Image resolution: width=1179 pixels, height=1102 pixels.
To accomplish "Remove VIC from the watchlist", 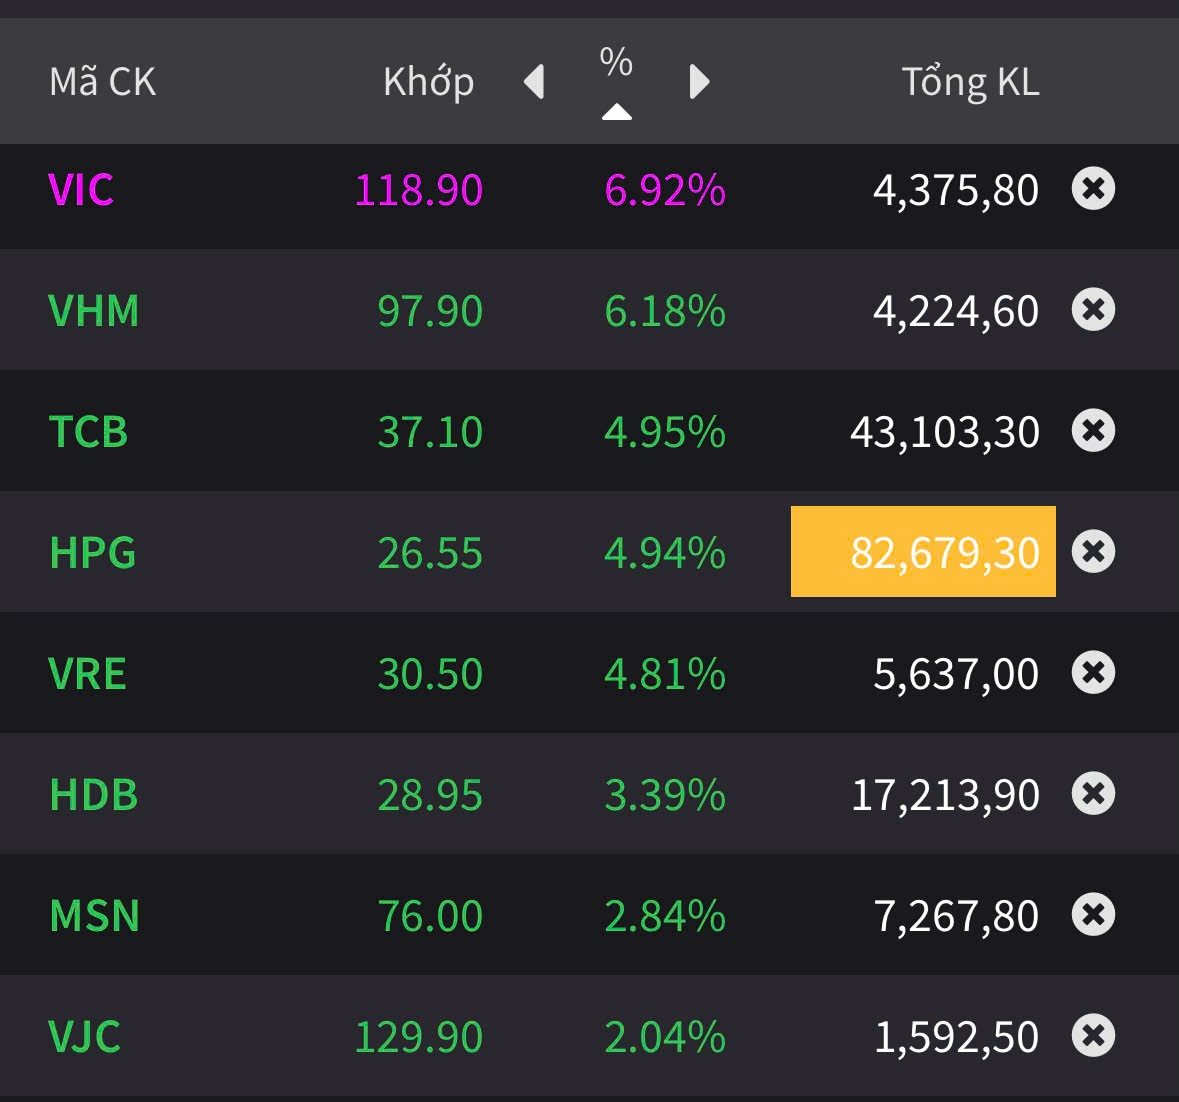I will (x=1093, y=188).
